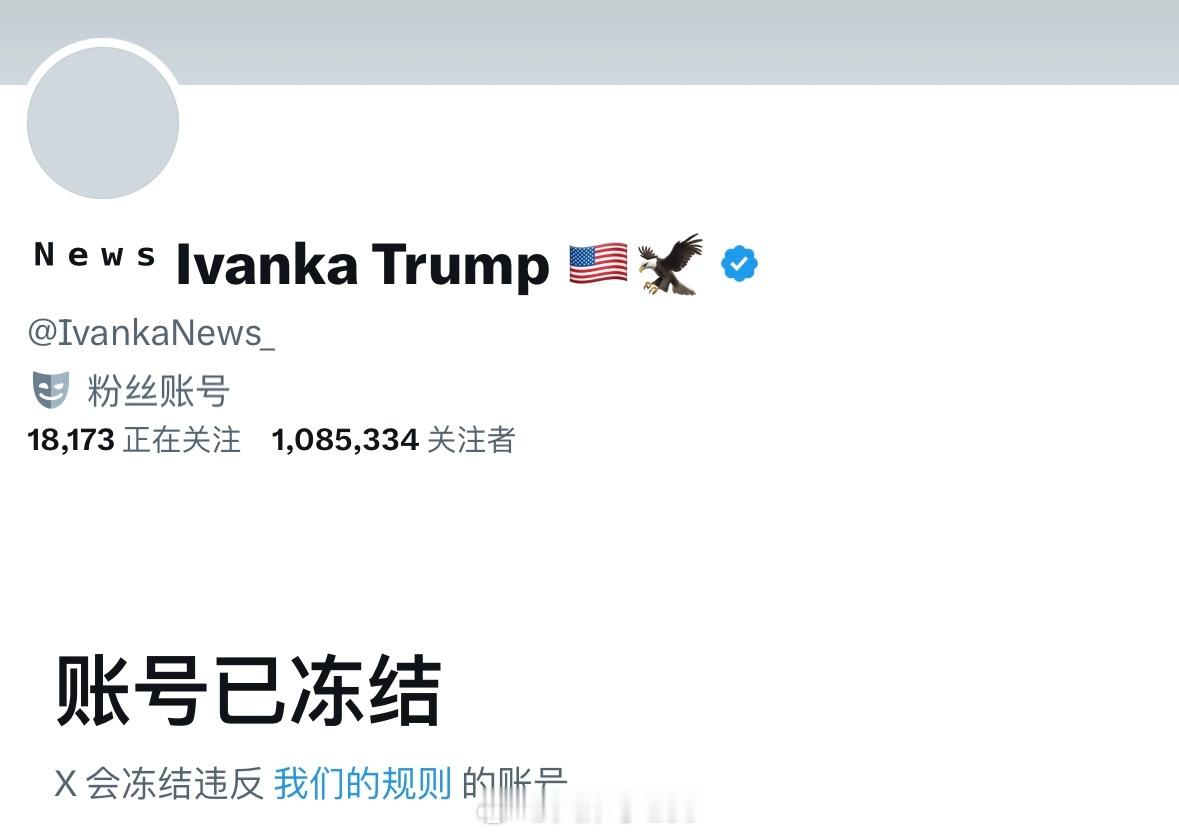Click the American flag emoji

(x=599, y=264)
